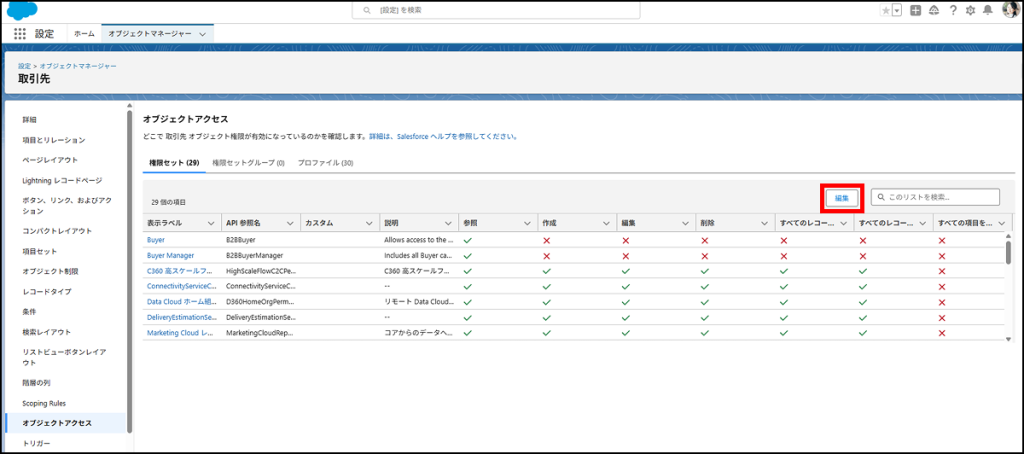Click the Salesforce cloud logo

(x=21, y=10)
